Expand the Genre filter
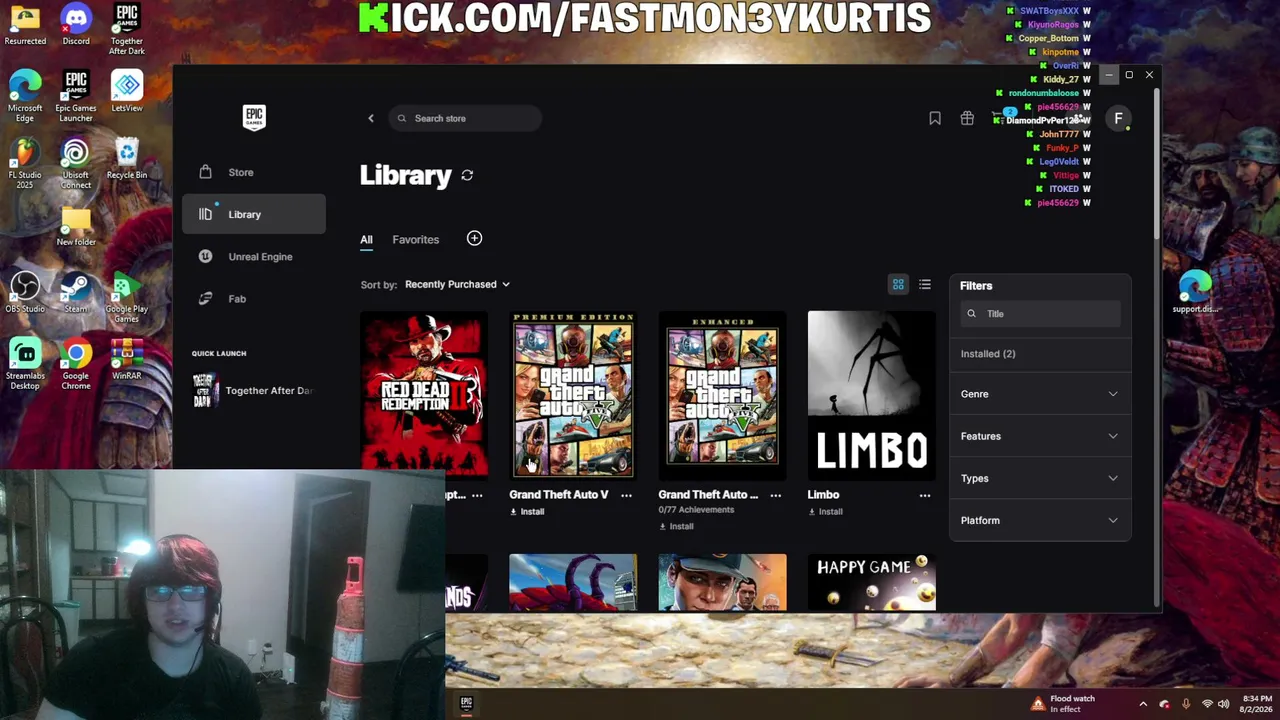Screen dimensions: 1280x720 1040,394
